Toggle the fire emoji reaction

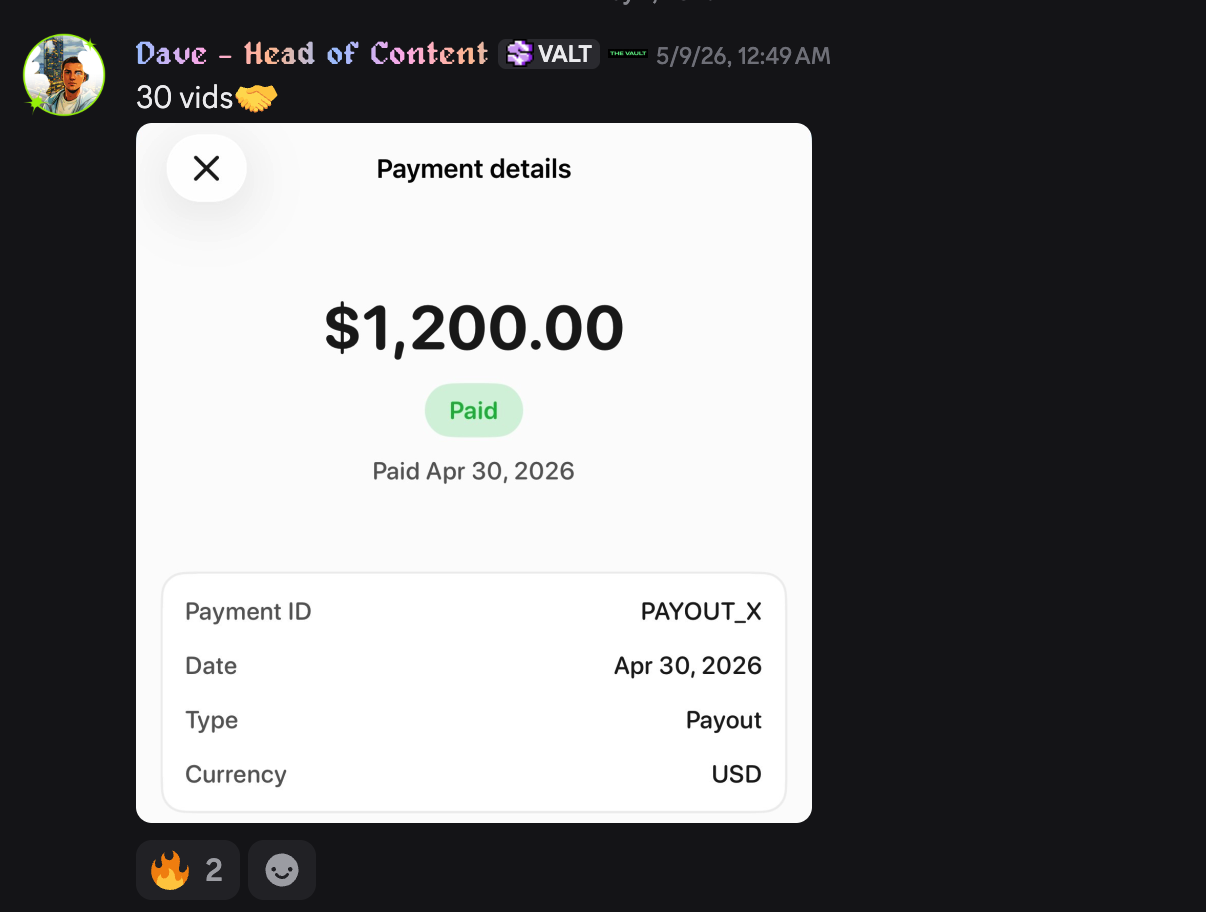pyautogui.click(x=188, y=870)
